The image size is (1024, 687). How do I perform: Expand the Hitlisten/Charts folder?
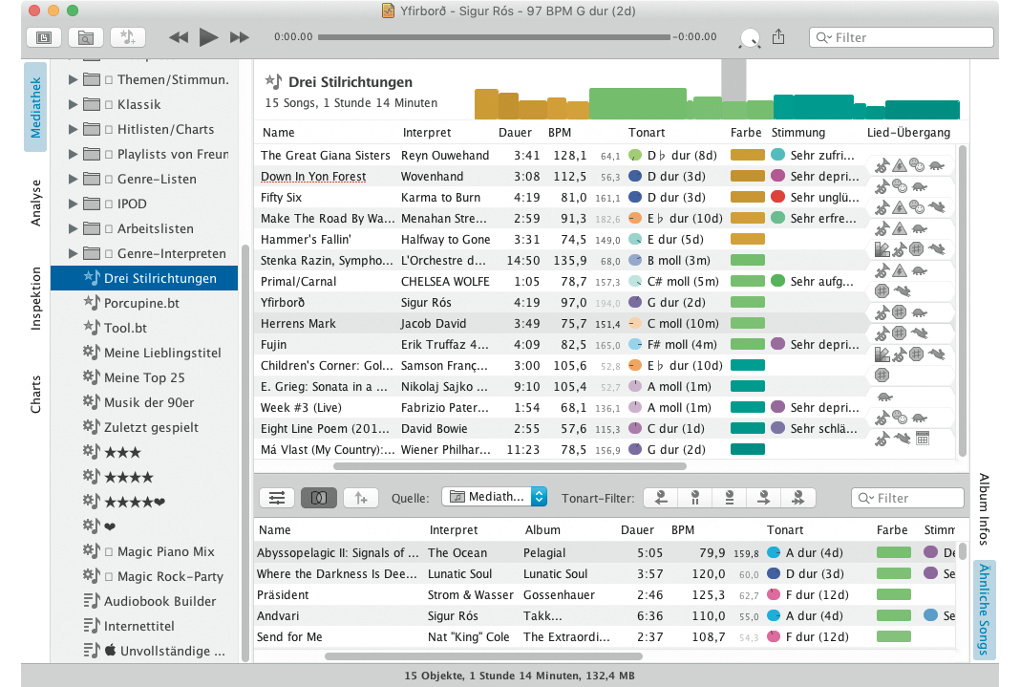coord(73,129)
